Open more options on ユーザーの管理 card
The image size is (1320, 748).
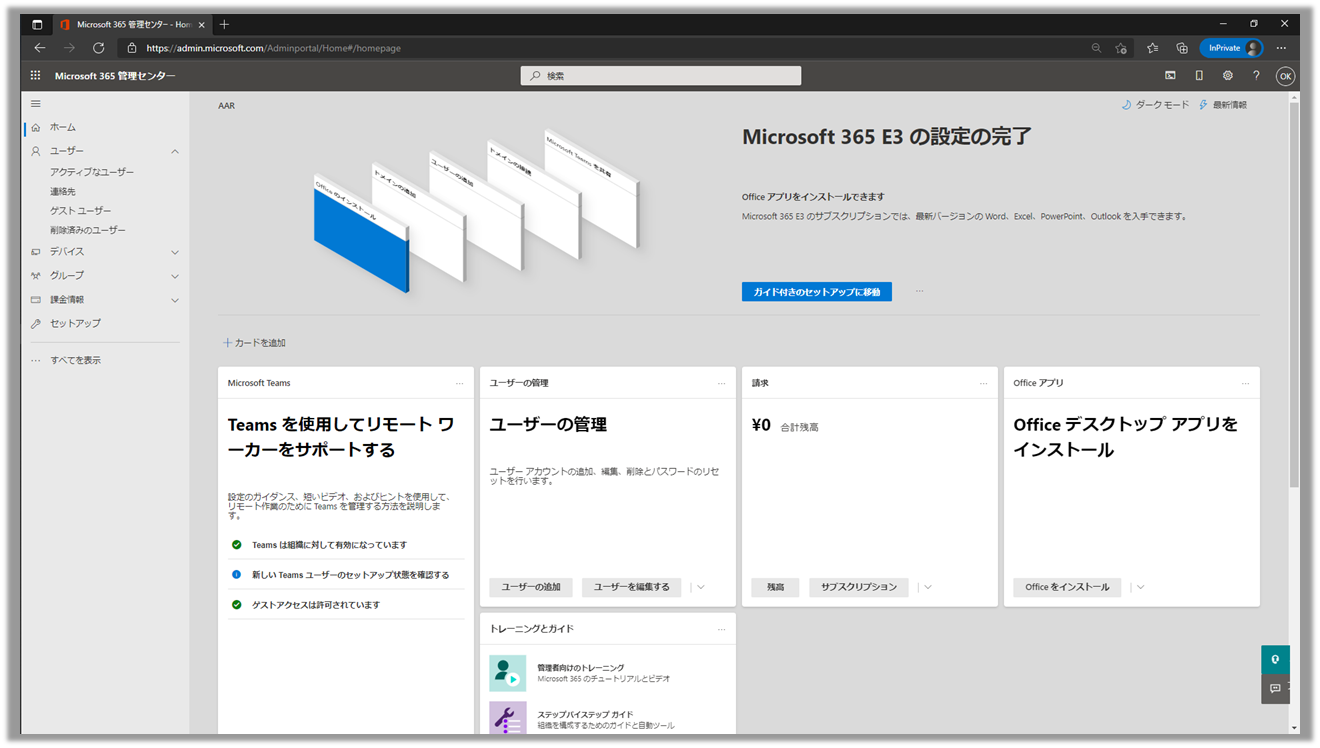tap(722, 383)
